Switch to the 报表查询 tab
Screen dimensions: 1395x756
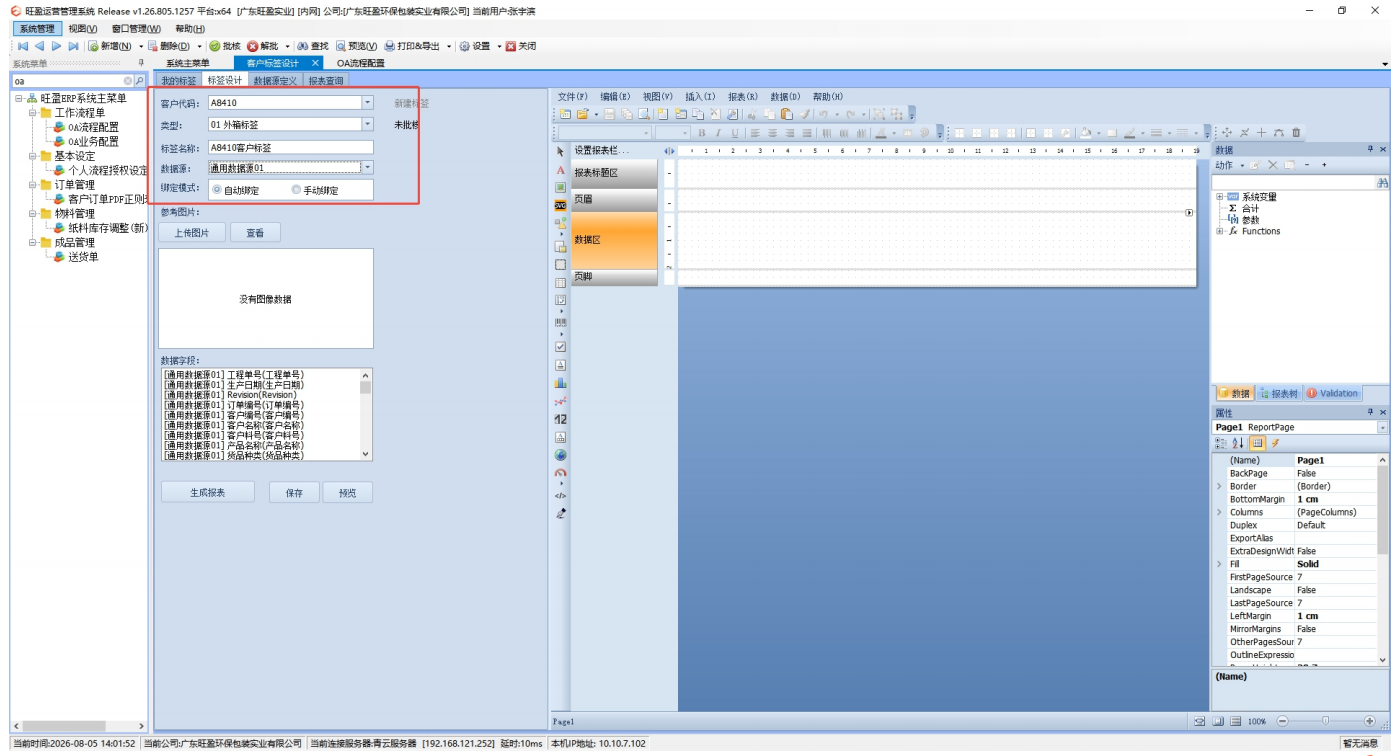click(326, 80)
